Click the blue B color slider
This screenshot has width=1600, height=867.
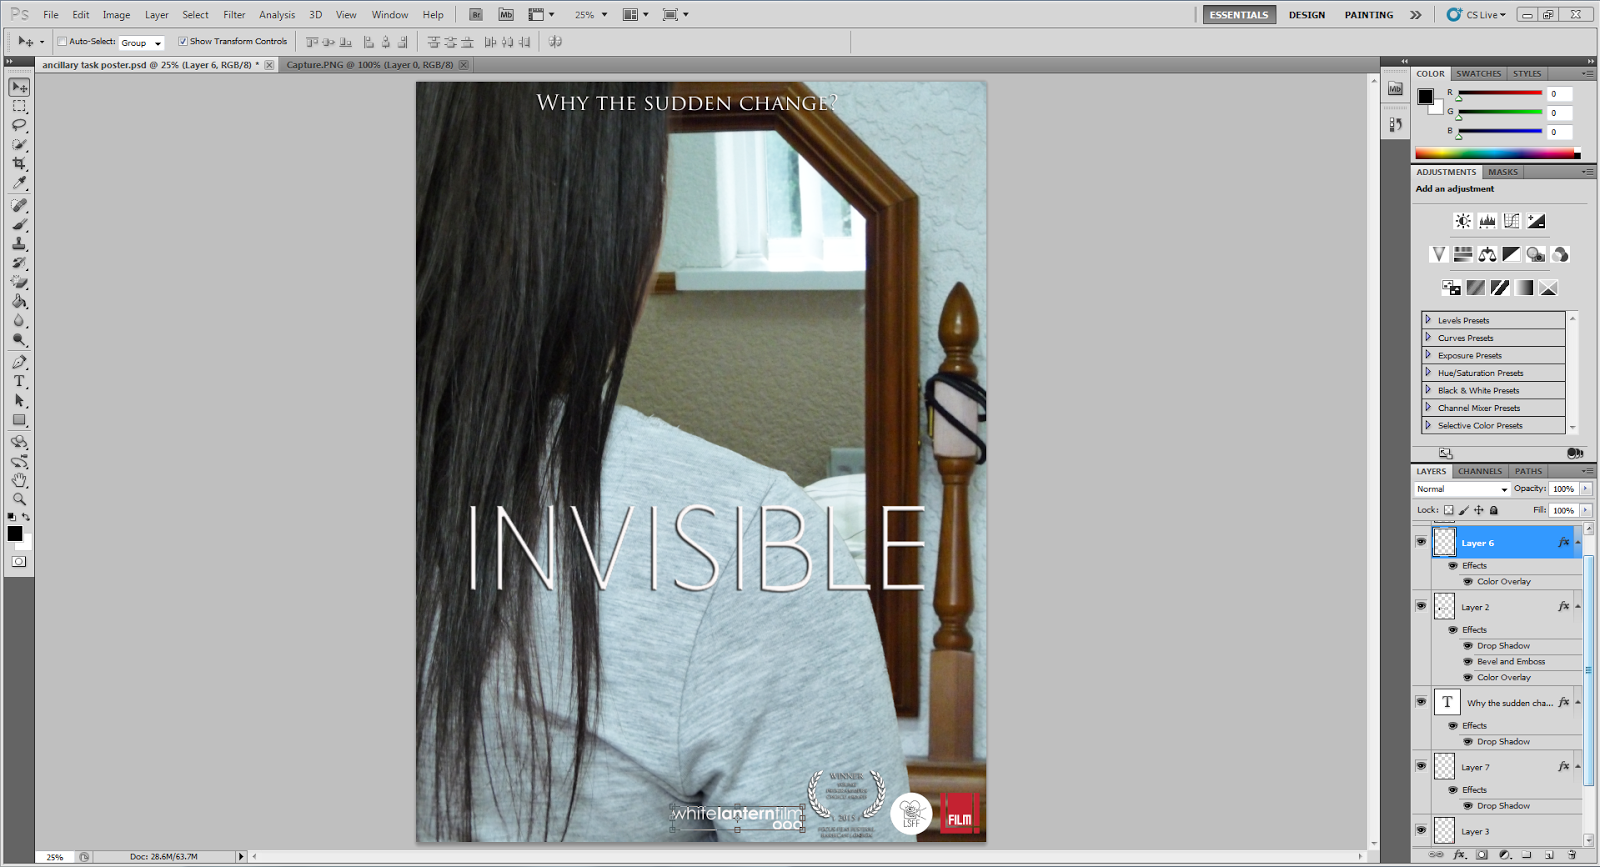pos(1500,131)
